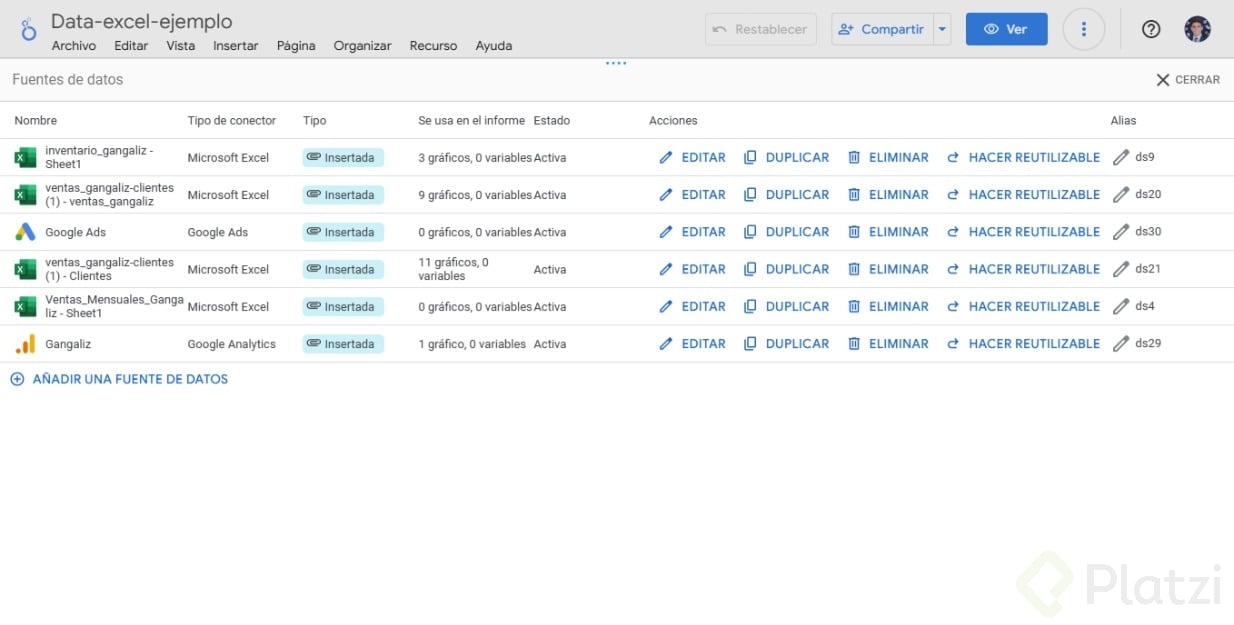Click the Insertada badge in Google Ads row
Image resolution: width=1234 pixels, height=625 pixels.
click(343, 232)
